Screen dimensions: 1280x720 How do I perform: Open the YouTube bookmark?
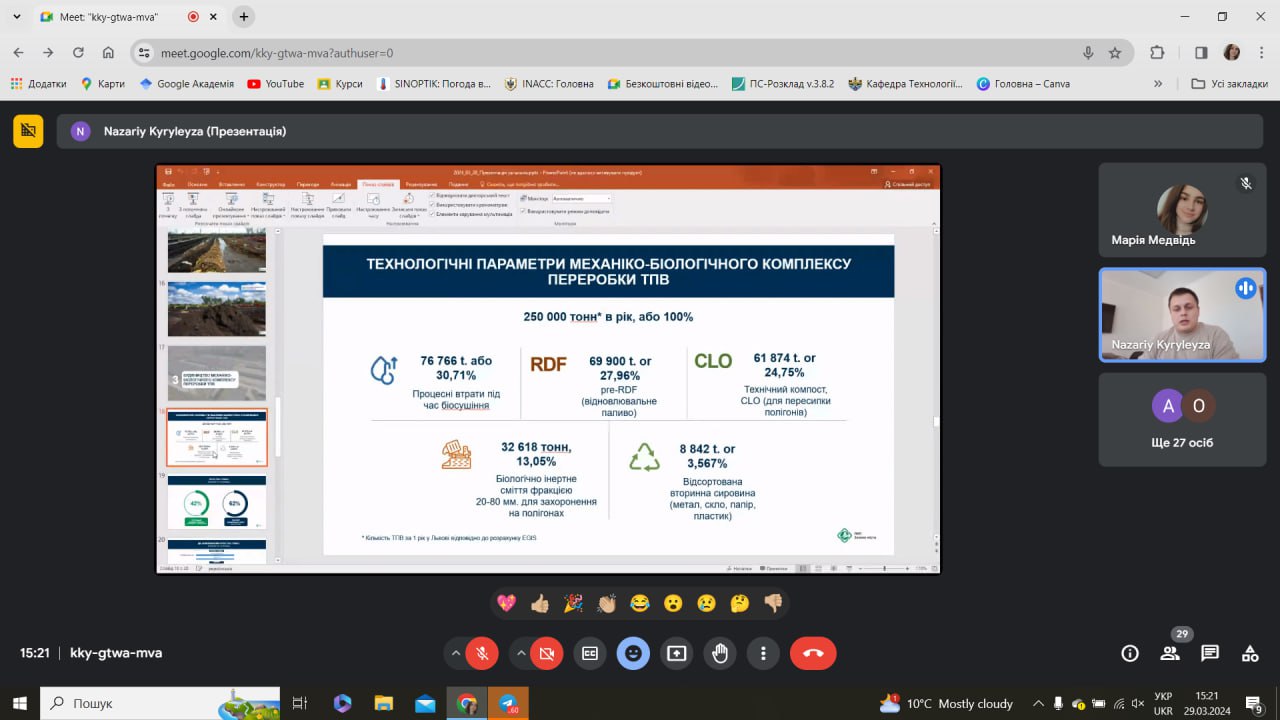(275, 84)
